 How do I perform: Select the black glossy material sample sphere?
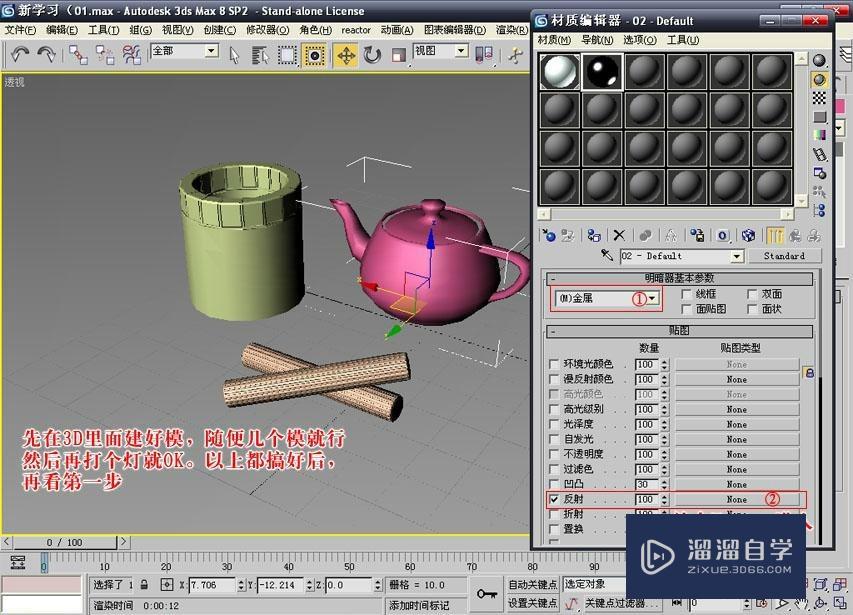tap(603, 72)
